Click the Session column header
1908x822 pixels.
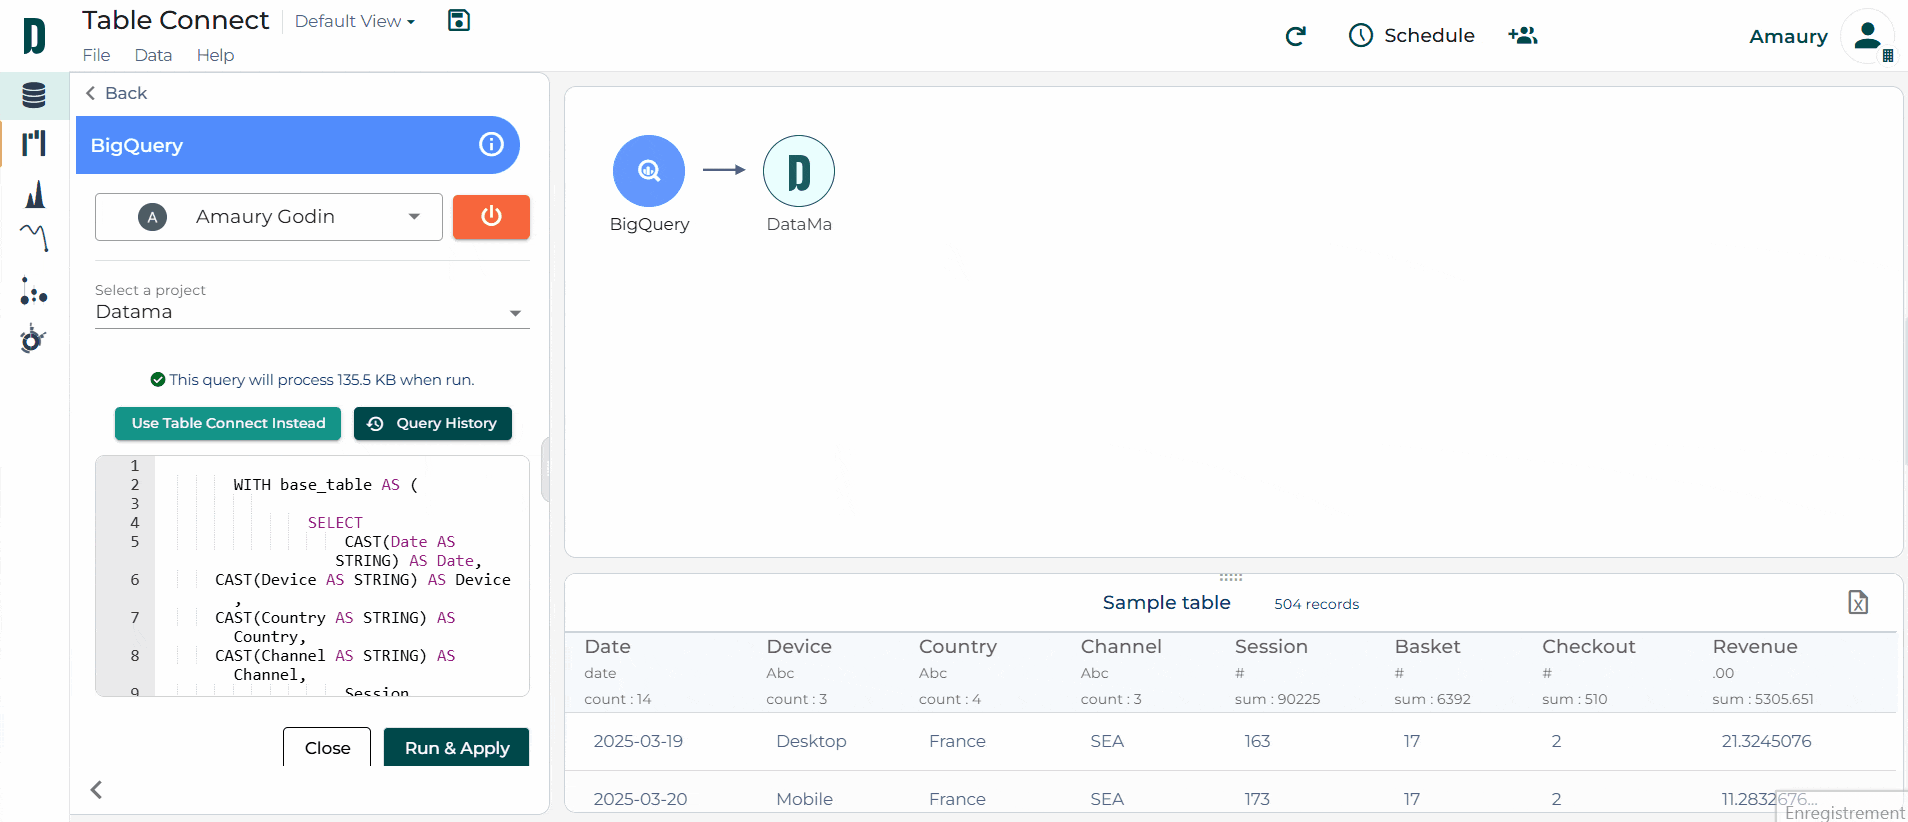coord(1271,647)
